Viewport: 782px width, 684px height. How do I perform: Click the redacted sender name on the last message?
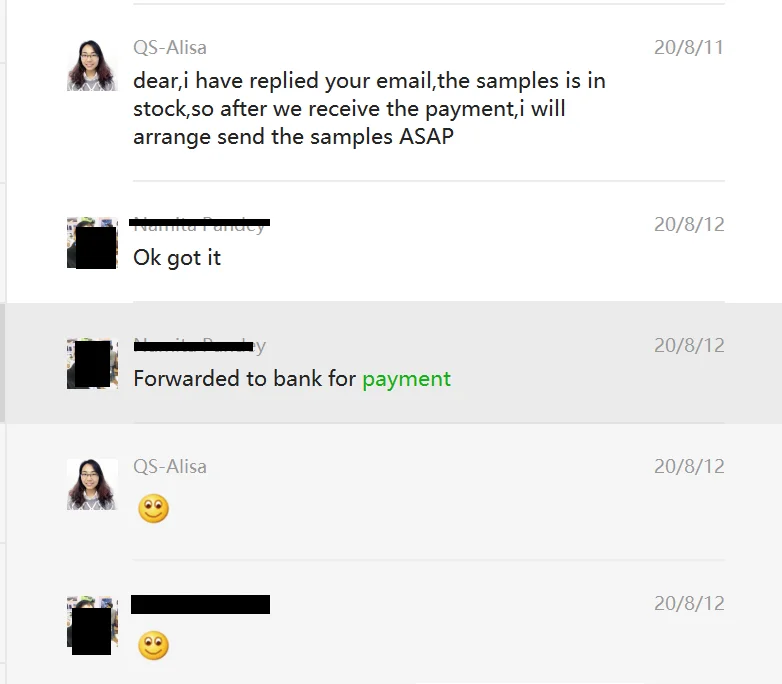point(200,604)
